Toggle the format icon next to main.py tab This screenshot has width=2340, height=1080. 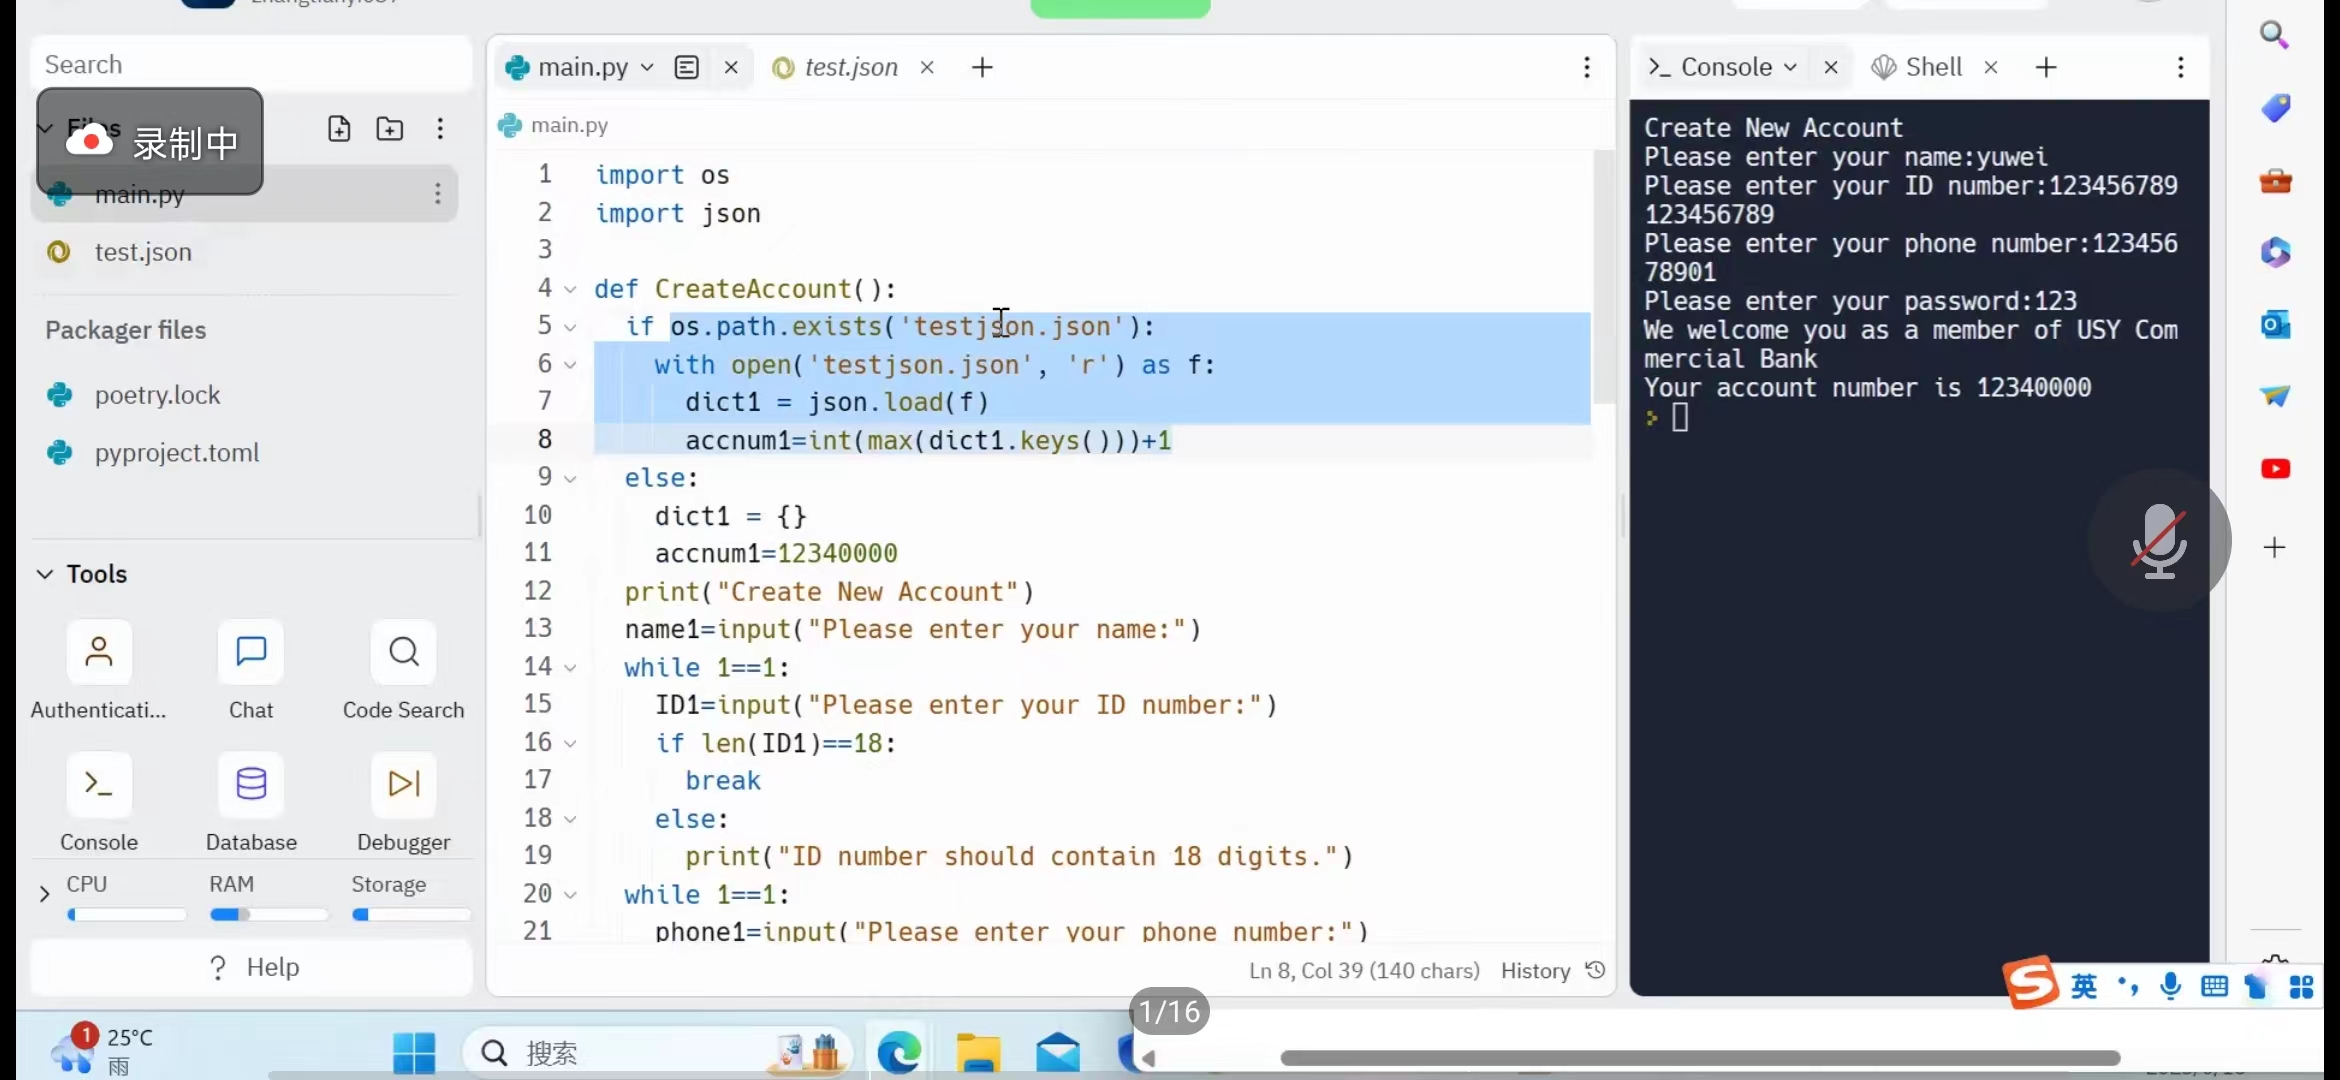[686, 67]
